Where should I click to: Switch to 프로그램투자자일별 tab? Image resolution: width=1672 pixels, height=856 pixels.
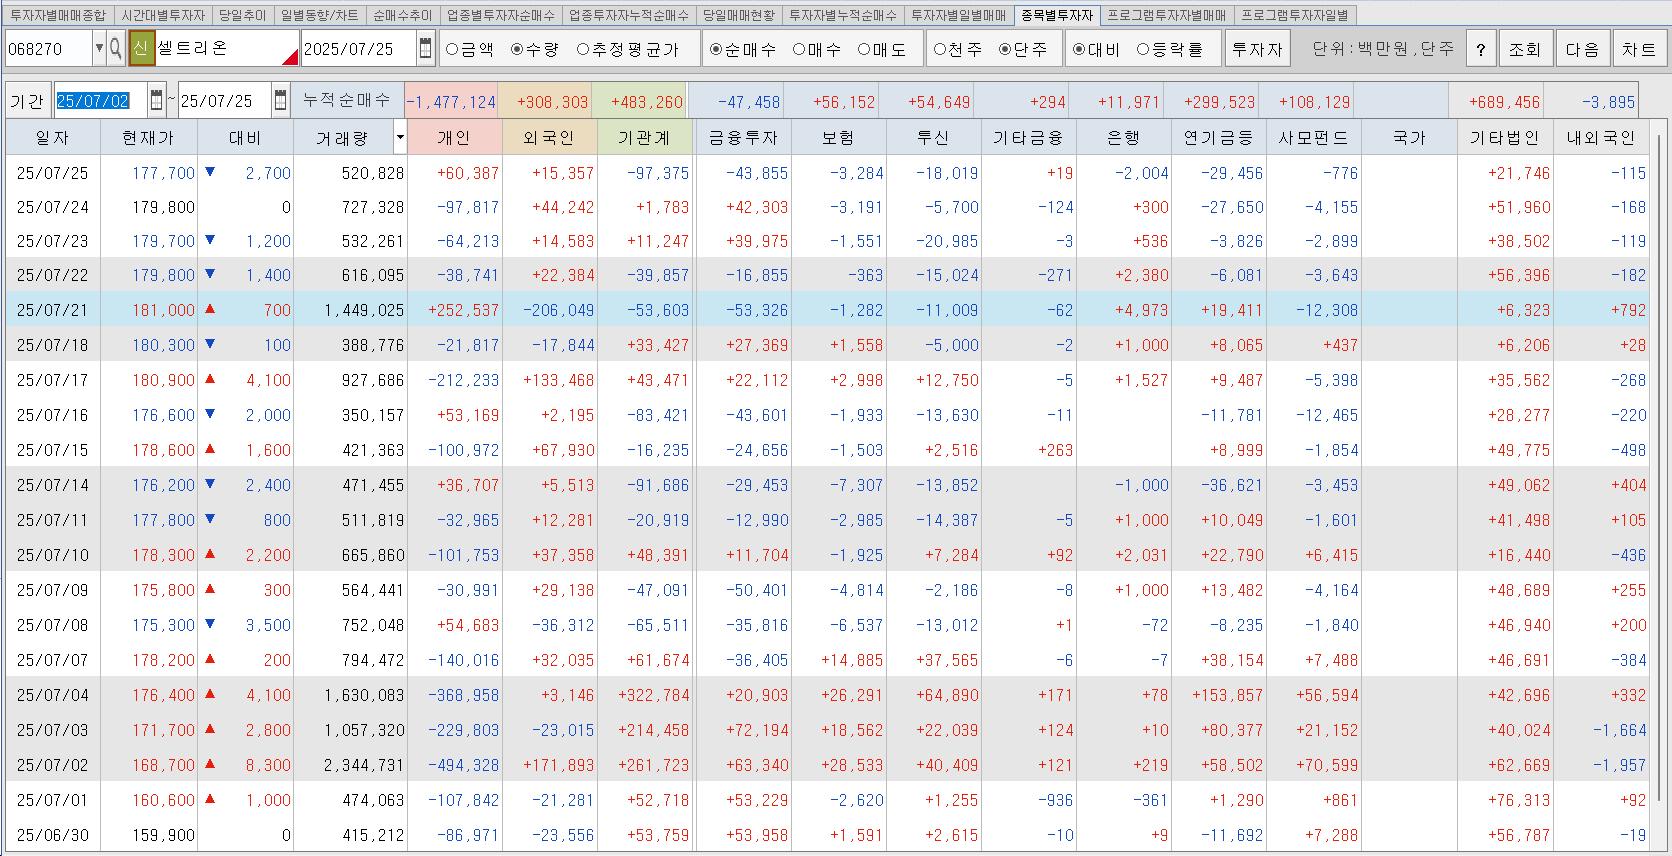[1294, 15]
